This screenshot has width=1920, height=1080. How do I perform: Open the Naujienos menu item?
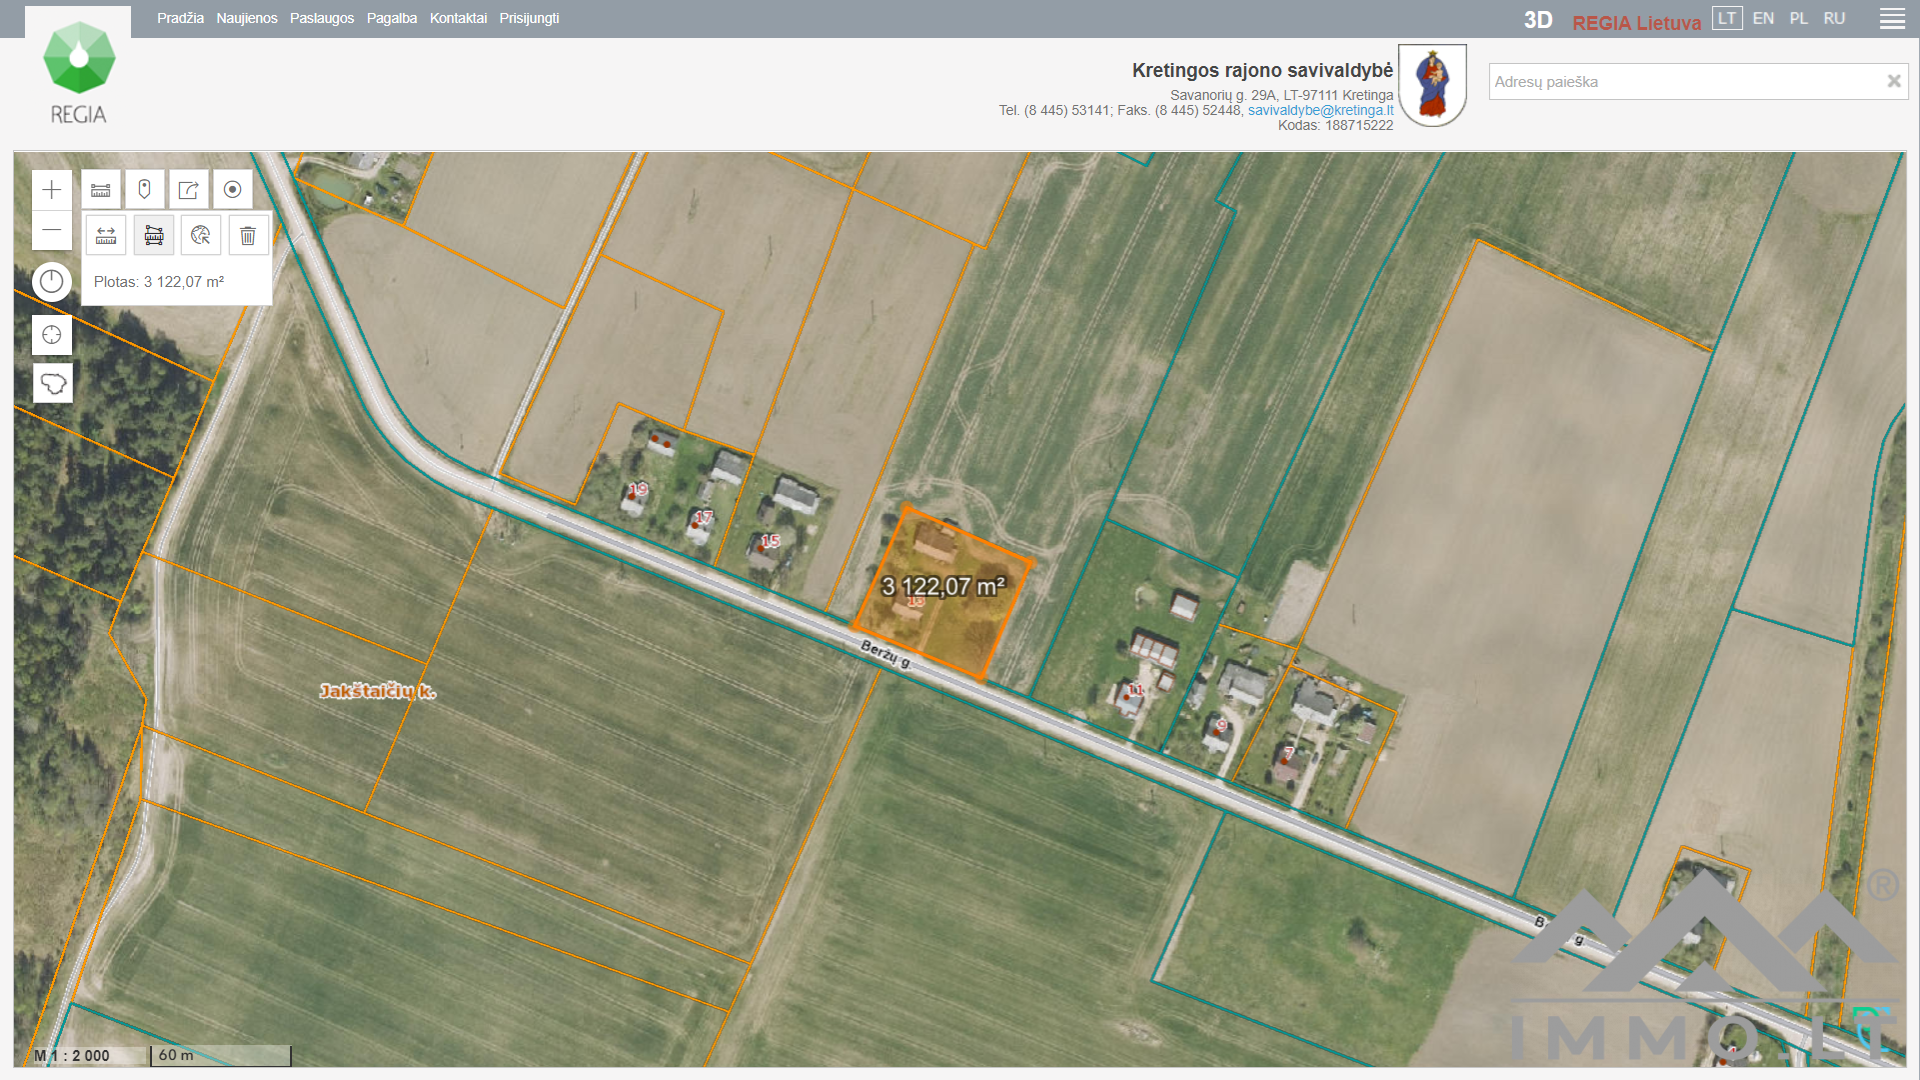coord(247,18)
